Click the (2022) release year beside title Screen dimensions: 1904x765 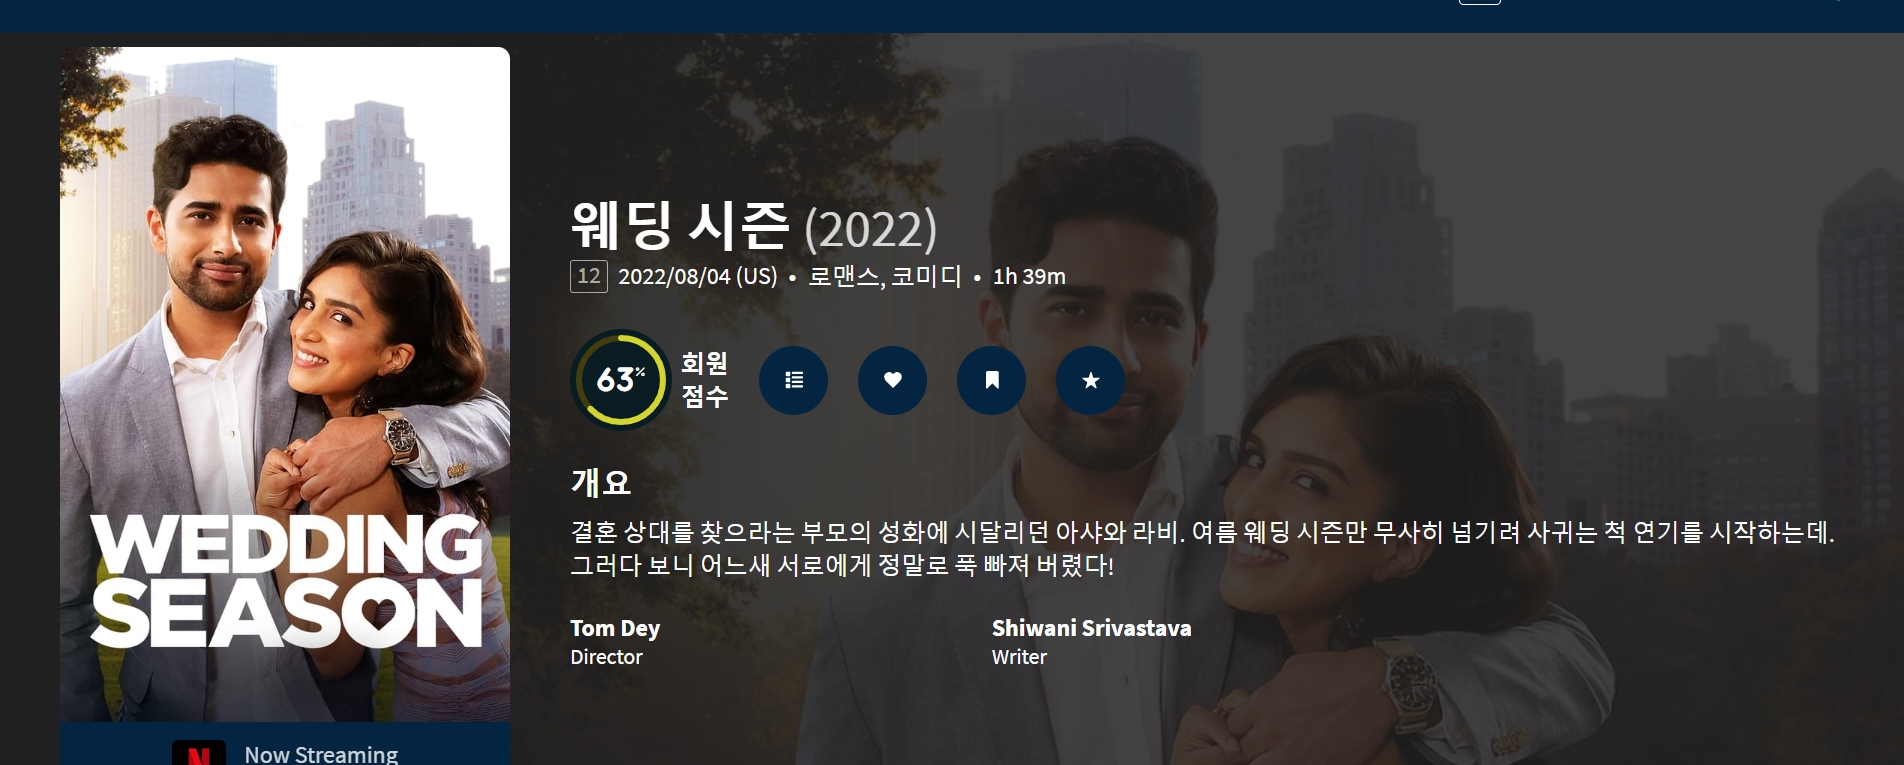[x=871, y=229]
